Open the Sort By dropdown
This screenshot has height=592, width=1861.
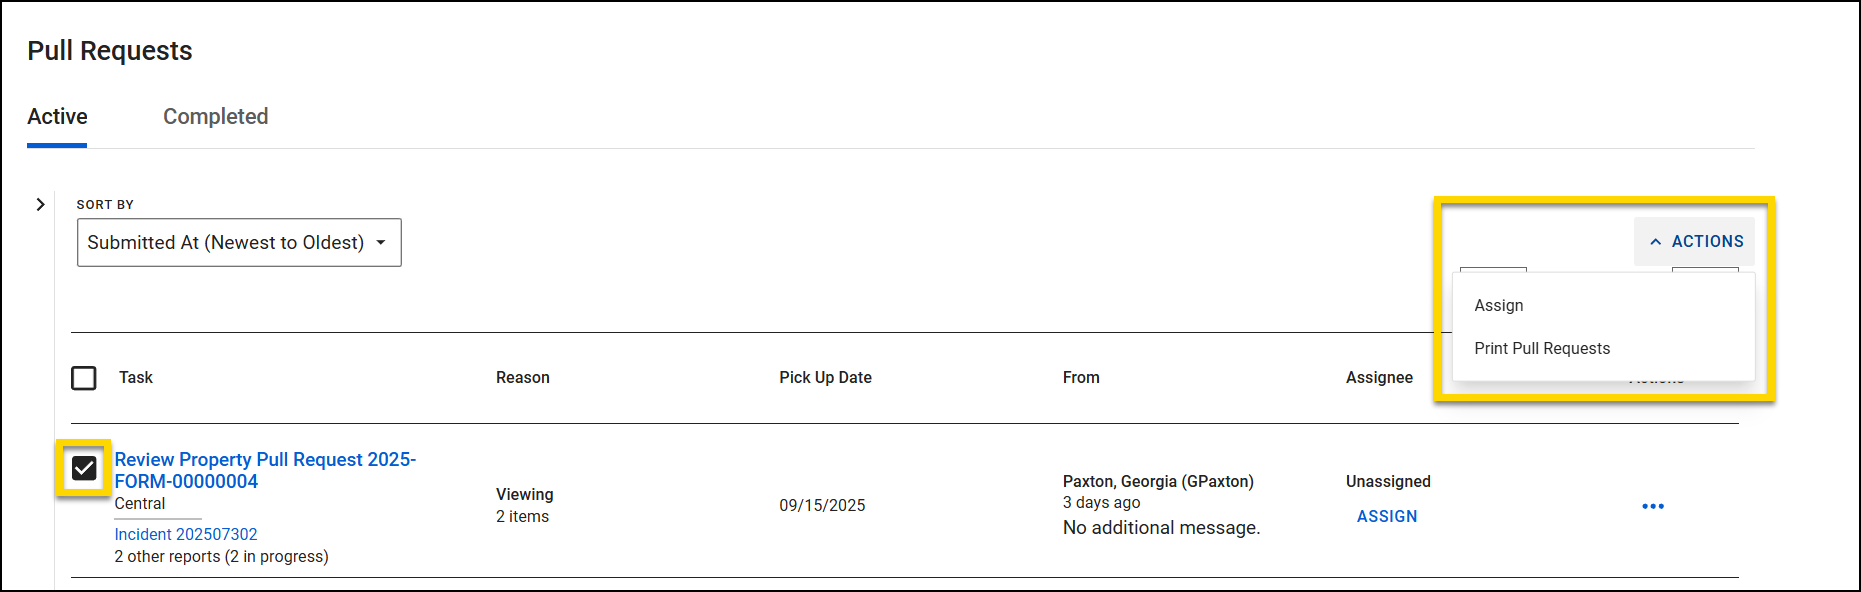point(239,243)
